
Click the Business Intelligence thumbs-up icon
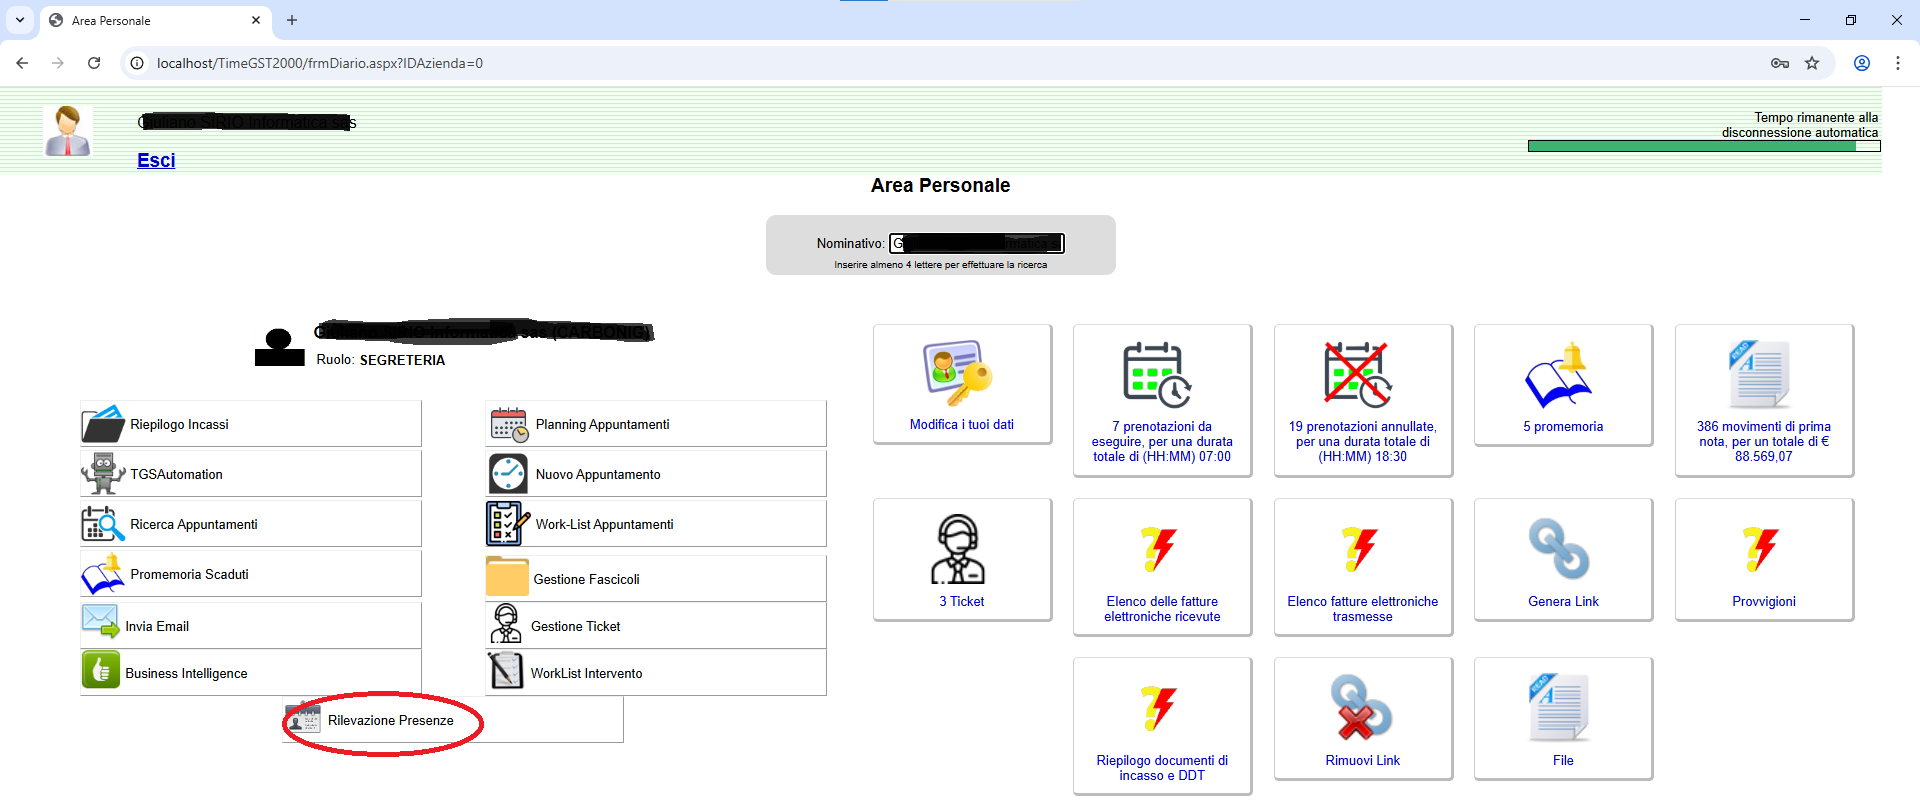coord(101,670)
